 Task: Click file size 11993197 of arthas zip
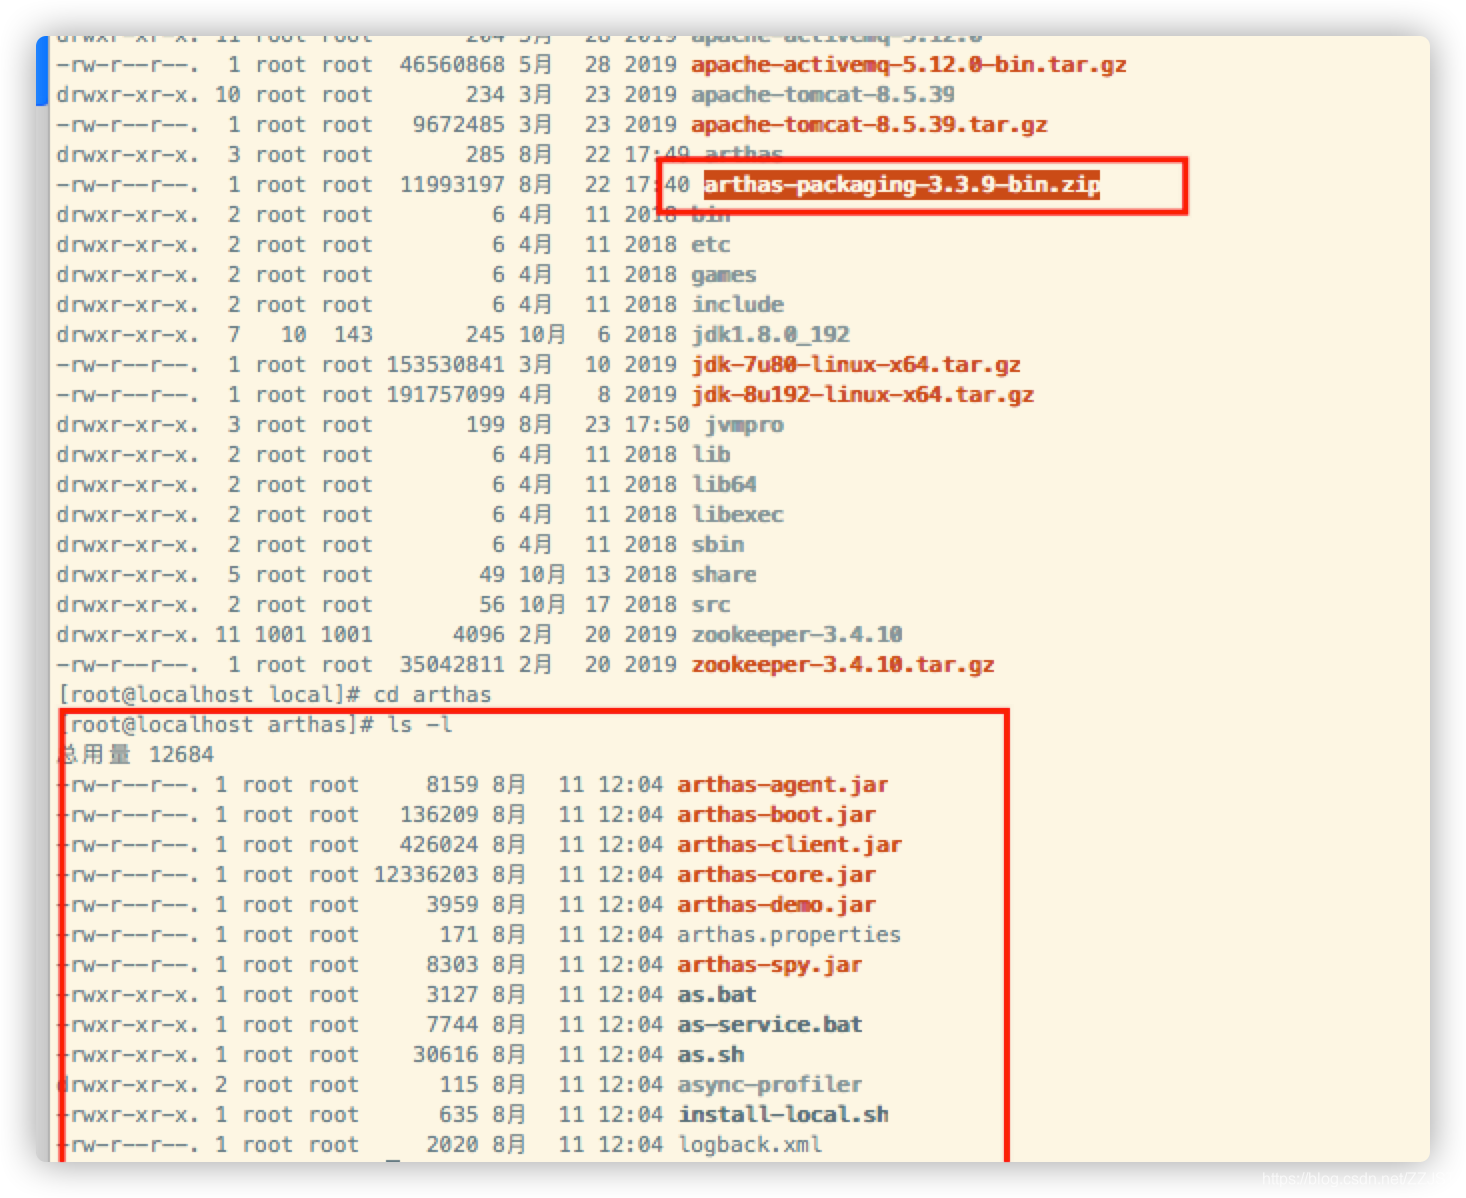coord(452,185)
